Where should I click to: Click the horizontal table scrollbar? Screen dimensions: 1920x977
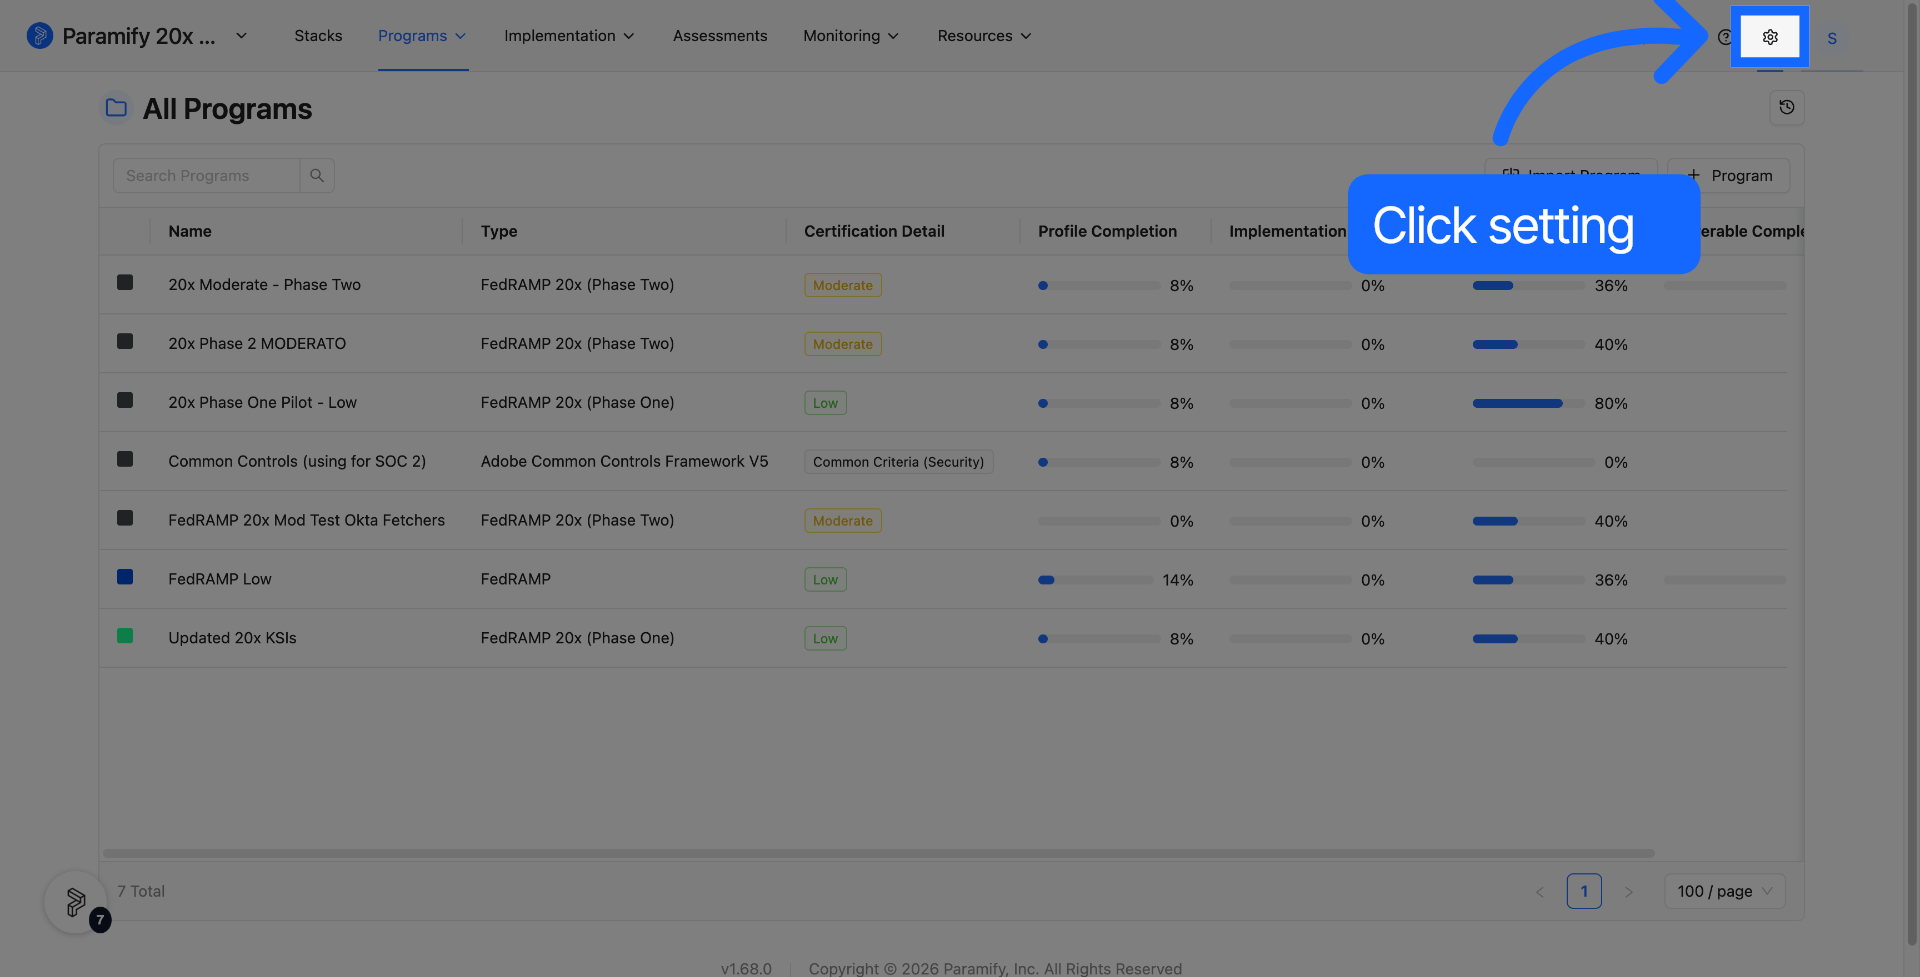[x=878, y=853]
